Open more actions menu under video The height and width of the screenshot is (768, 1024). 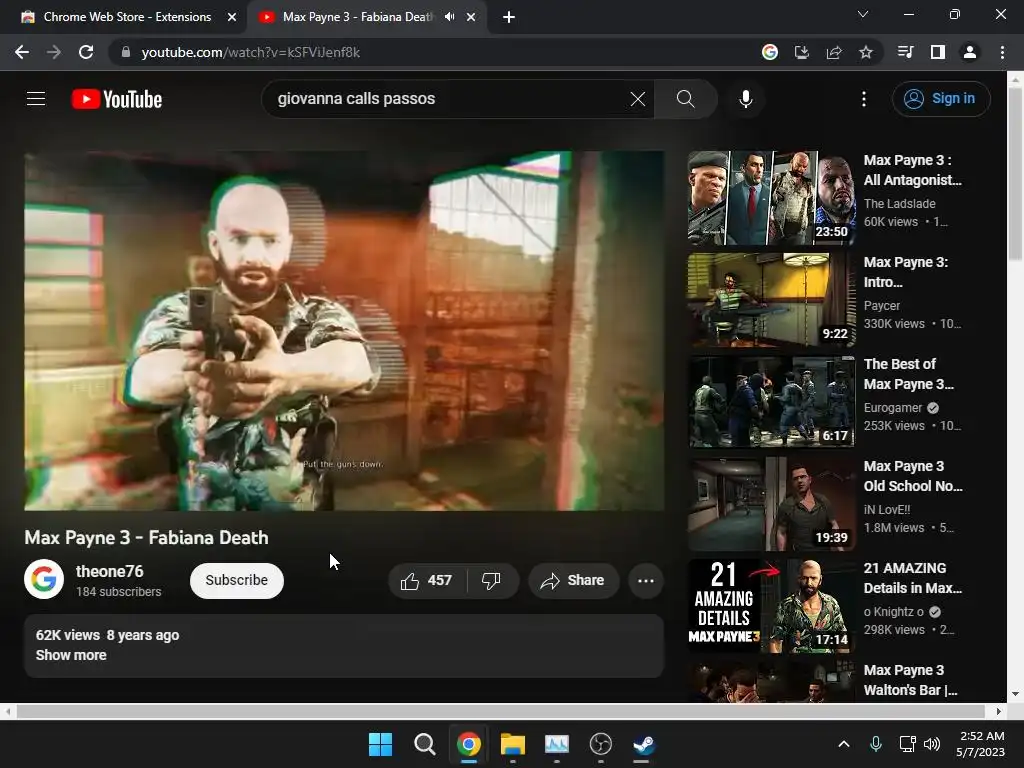pos(646,581)
